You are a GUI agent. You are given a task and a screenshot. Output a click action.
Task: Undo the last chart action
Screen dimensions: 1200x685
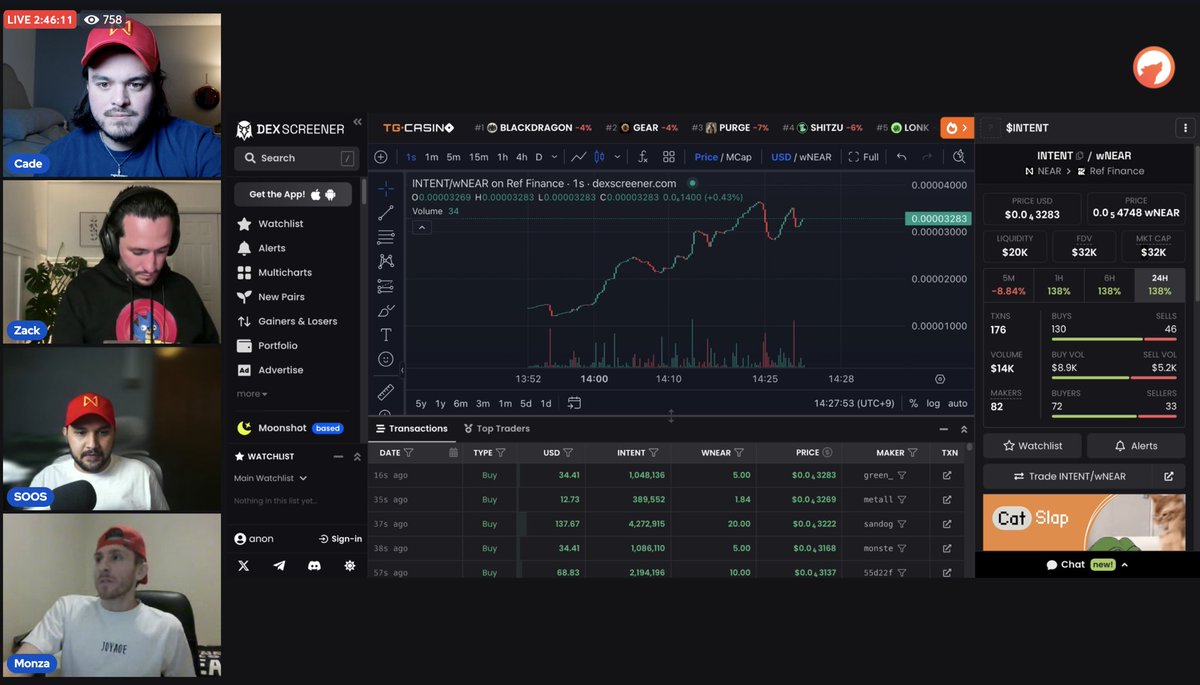901,157
